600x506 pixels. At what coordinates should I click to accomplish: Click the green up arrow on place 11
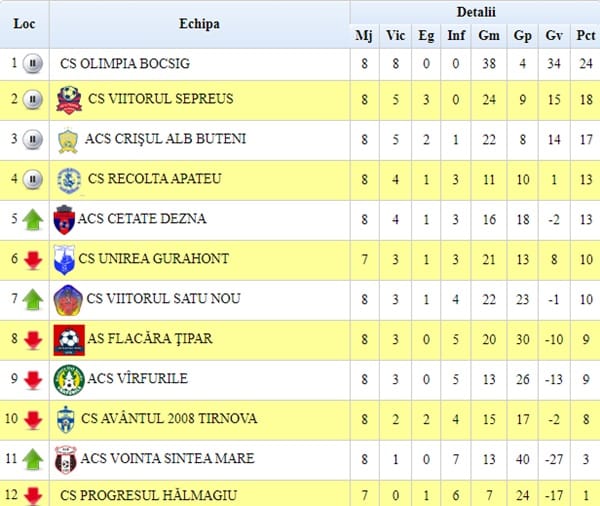coord(33,459)
